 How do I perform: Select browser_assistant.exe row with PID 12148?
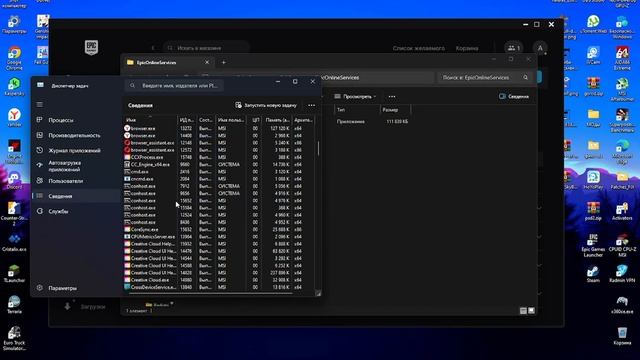coord(219,143)
